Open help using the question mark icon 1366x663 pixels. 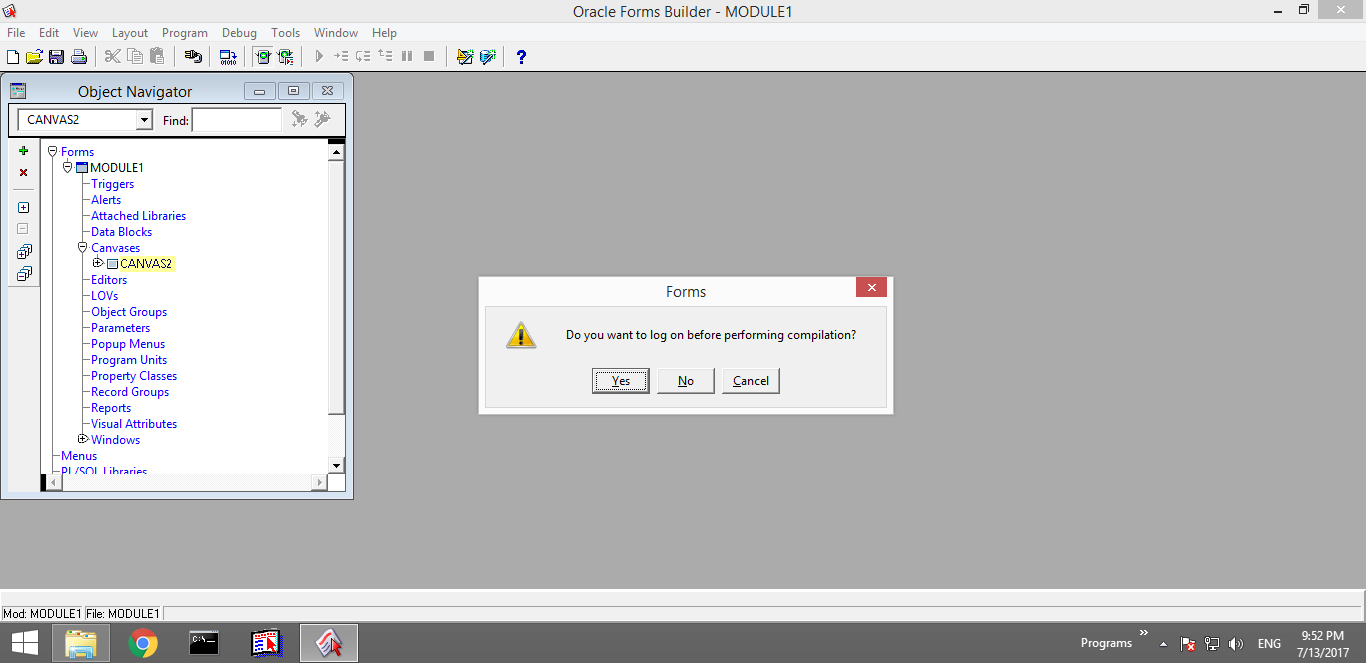pyautogui.click(x=521, y=56)
